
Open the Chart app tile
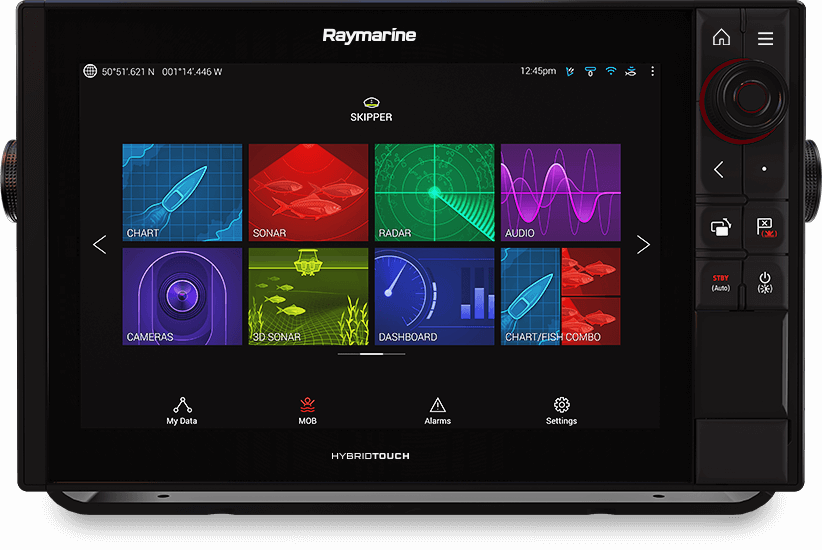[x=182, y=192]
